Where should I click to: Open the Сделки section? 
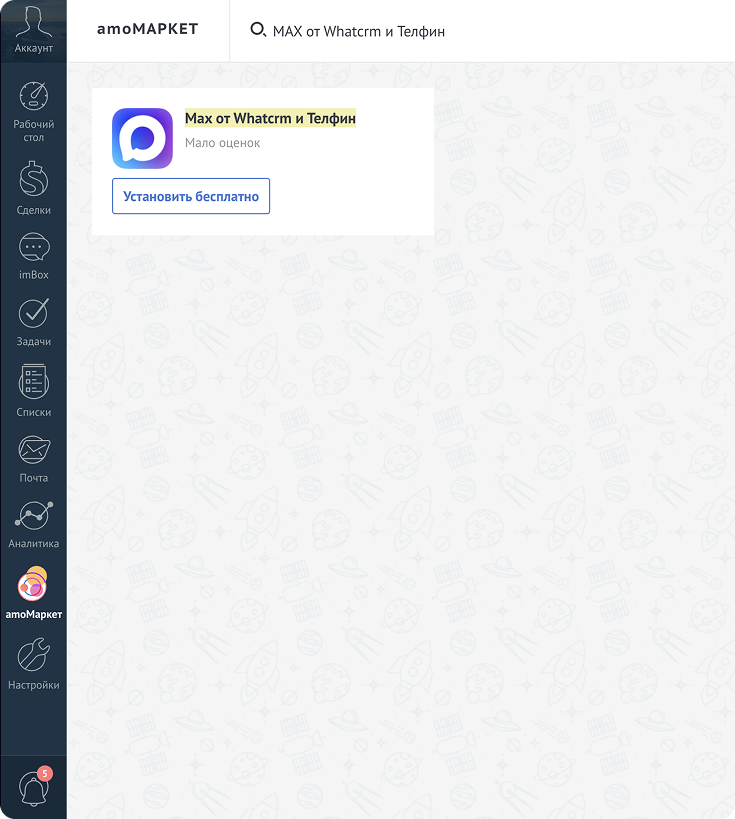click(33, 188)
